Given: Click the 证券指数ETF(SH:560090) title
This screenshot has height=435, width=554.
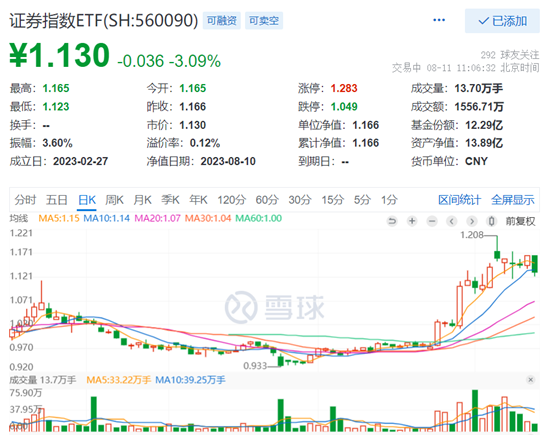Looking at the screenshot, I should tap(104, 20).
